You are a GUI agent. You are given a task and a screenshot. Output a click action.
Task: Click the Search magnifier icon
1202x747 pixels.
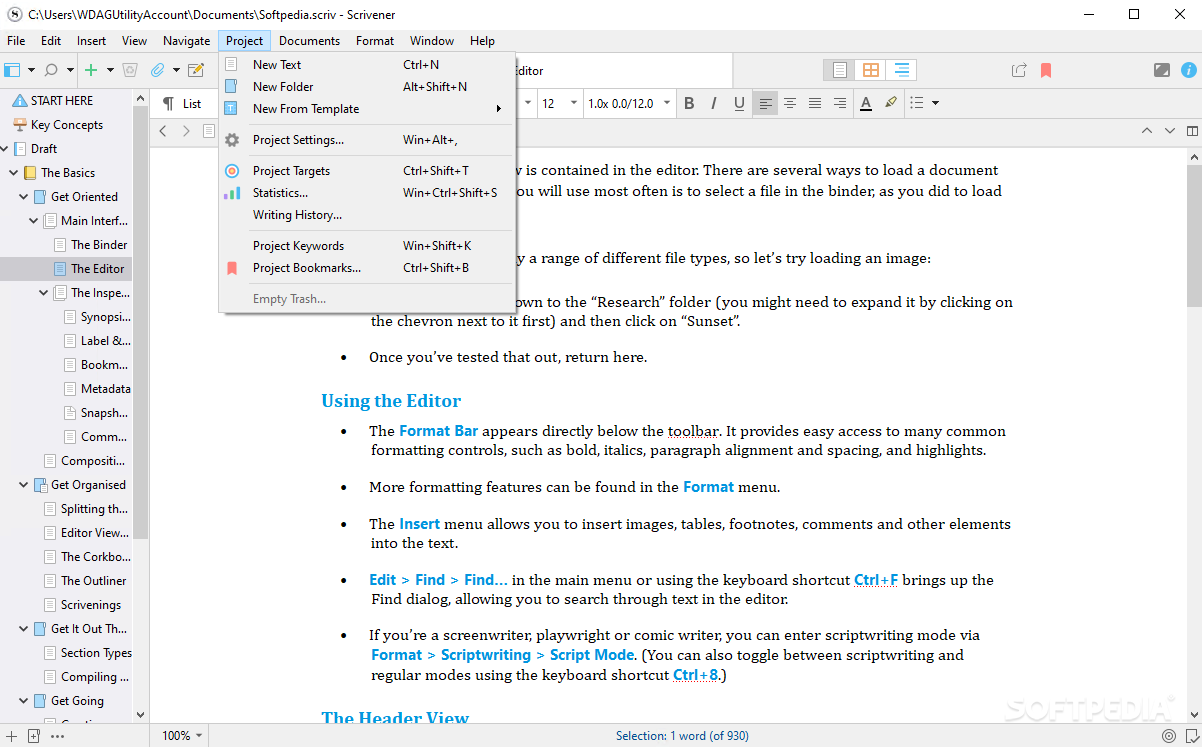coord(52,70)
